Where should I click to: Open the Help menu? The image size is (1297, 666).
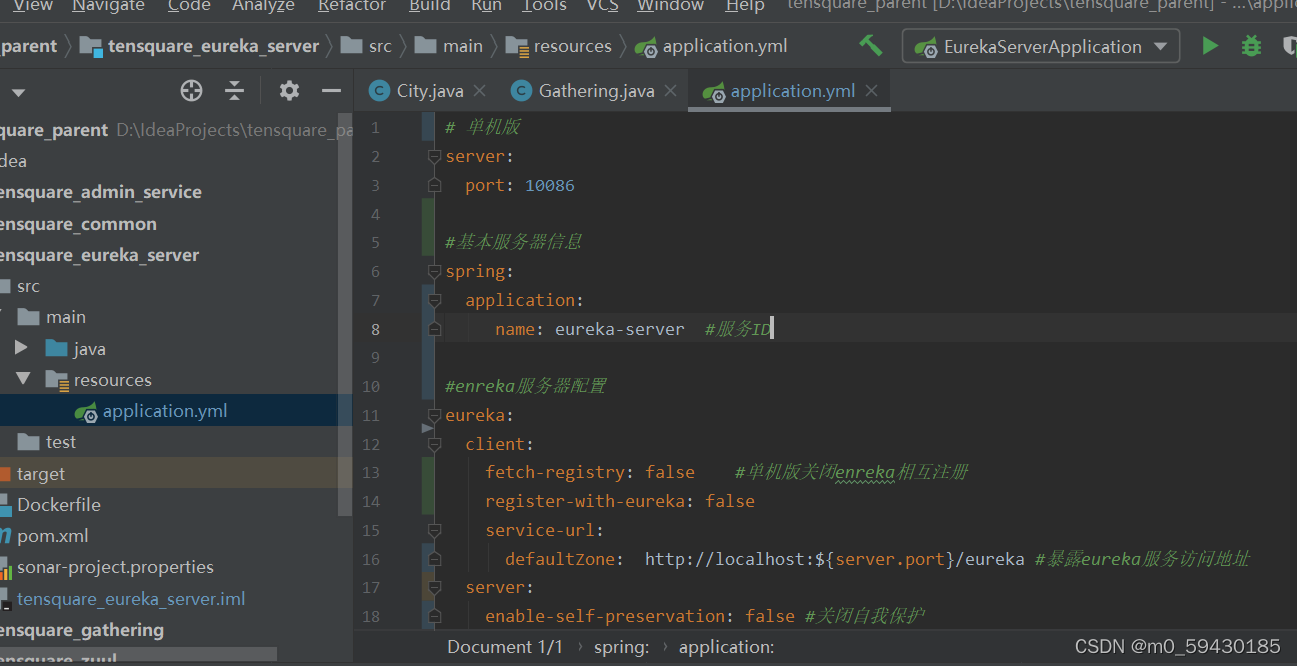(x=745, y=6)
